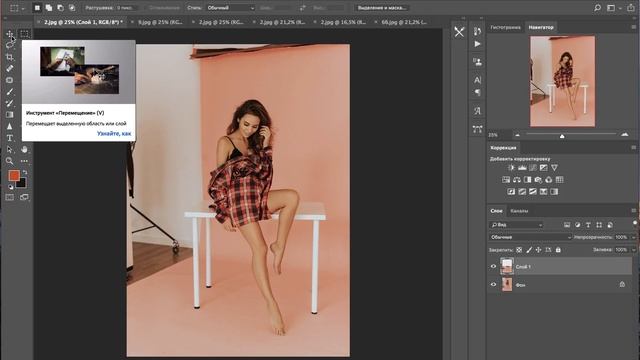The height and width of the screenshot is (360, 640).
Task: Open the Character panel icon
Action: click(477, 80)
